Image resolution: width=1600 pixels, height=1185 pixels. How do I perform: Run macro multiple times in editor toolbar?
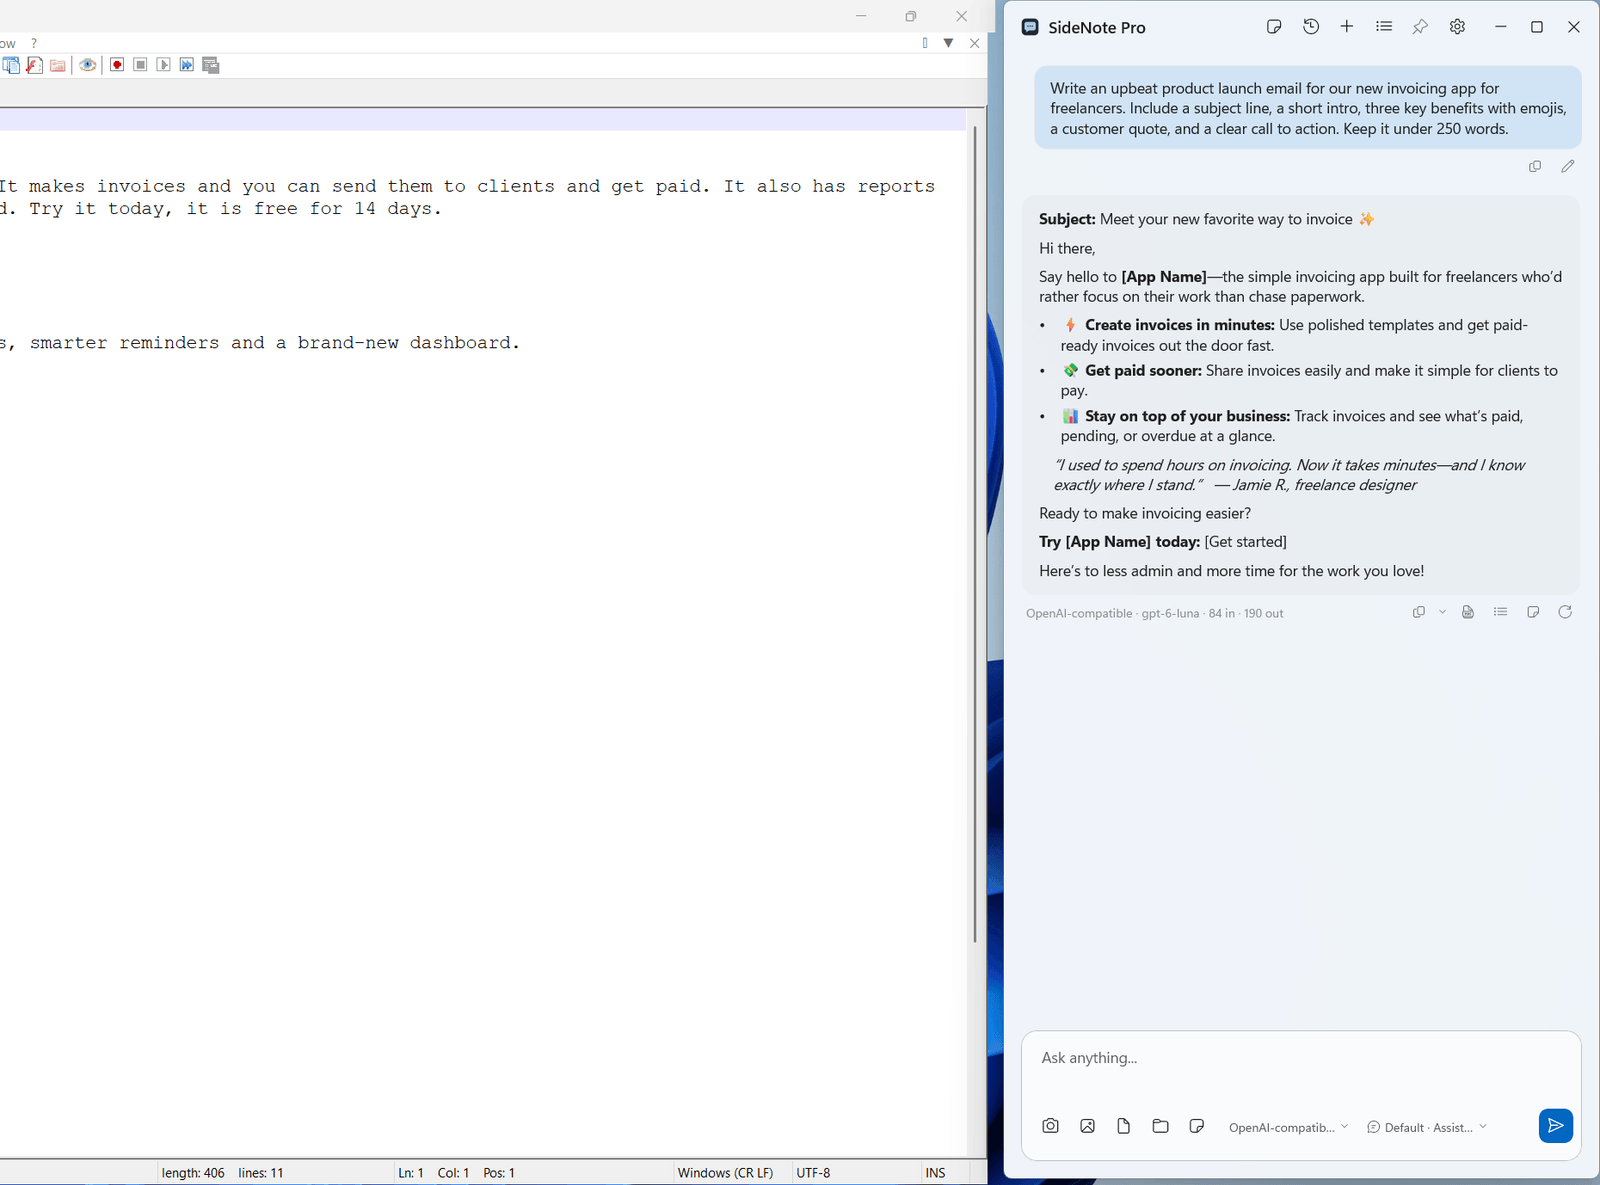[x=187, y=65]
